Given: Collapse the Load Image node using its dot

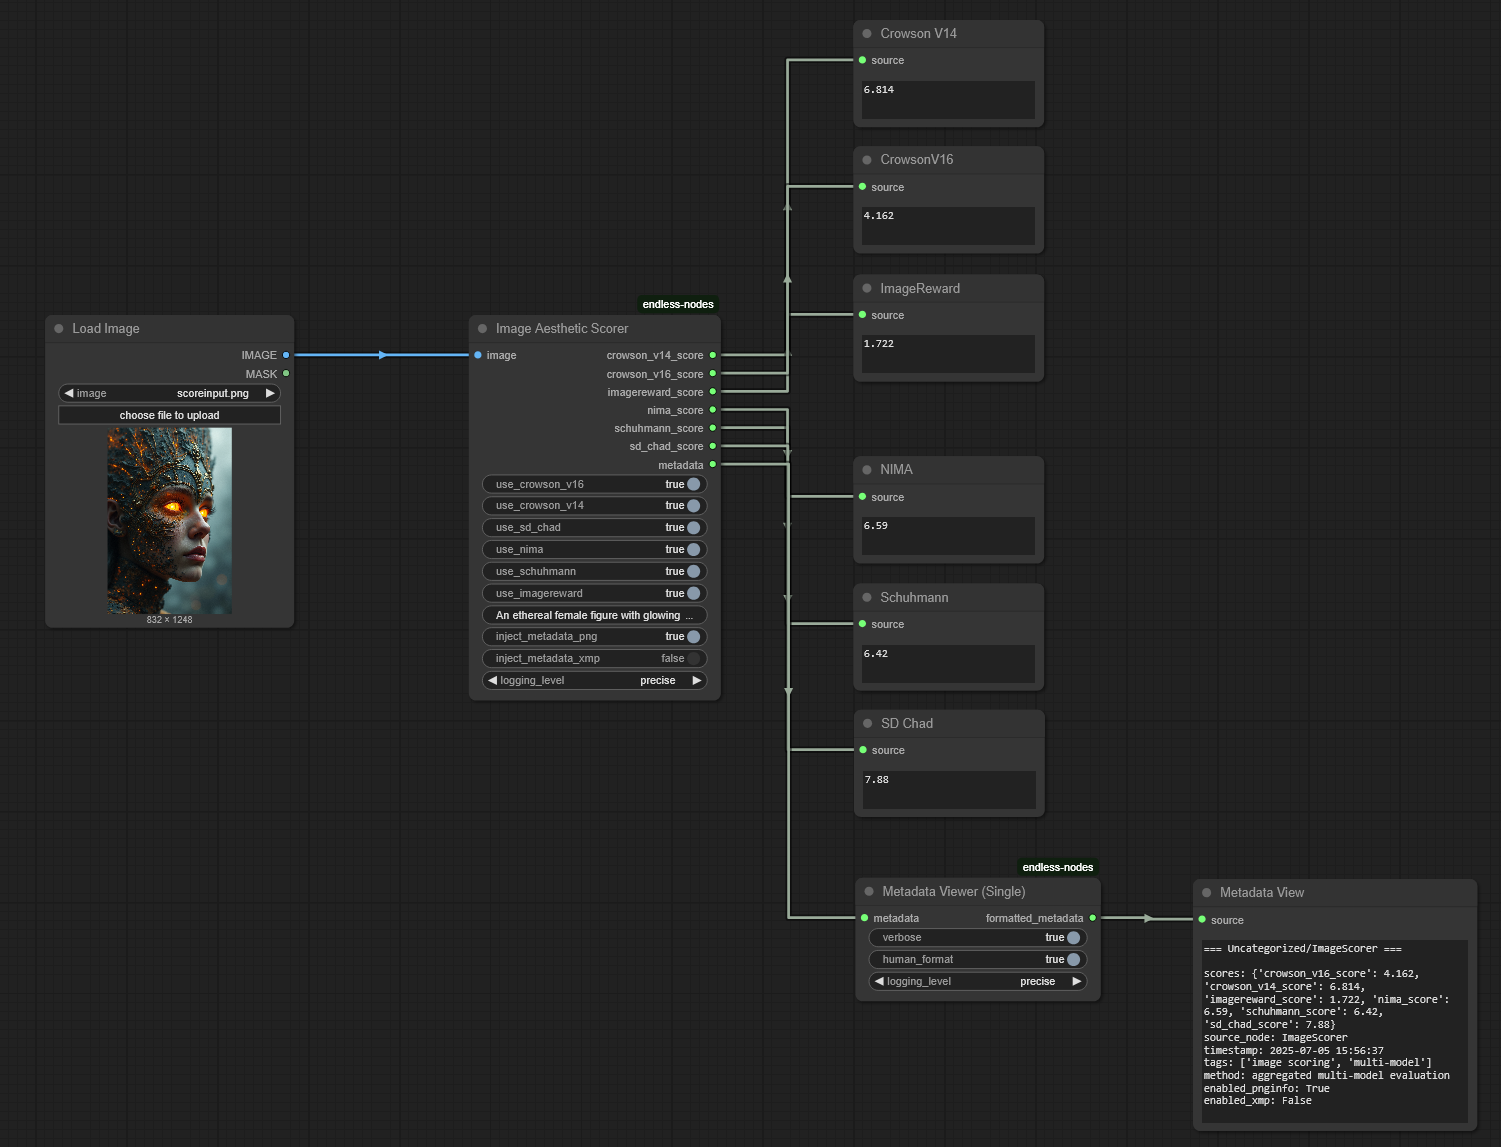Looking at the screenshot, I should 59,328.
